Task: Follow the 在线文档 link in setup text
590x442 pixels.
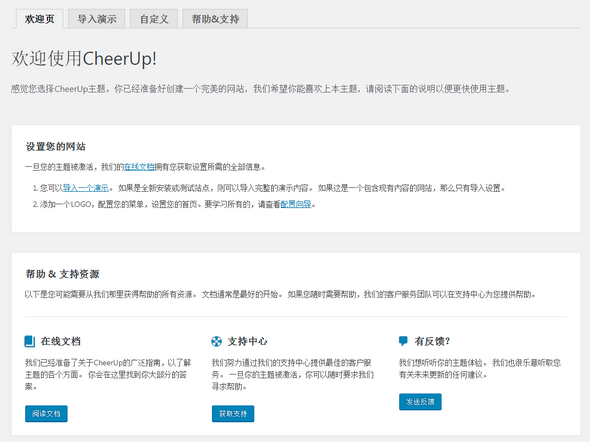Action: (x=139, y=167)
